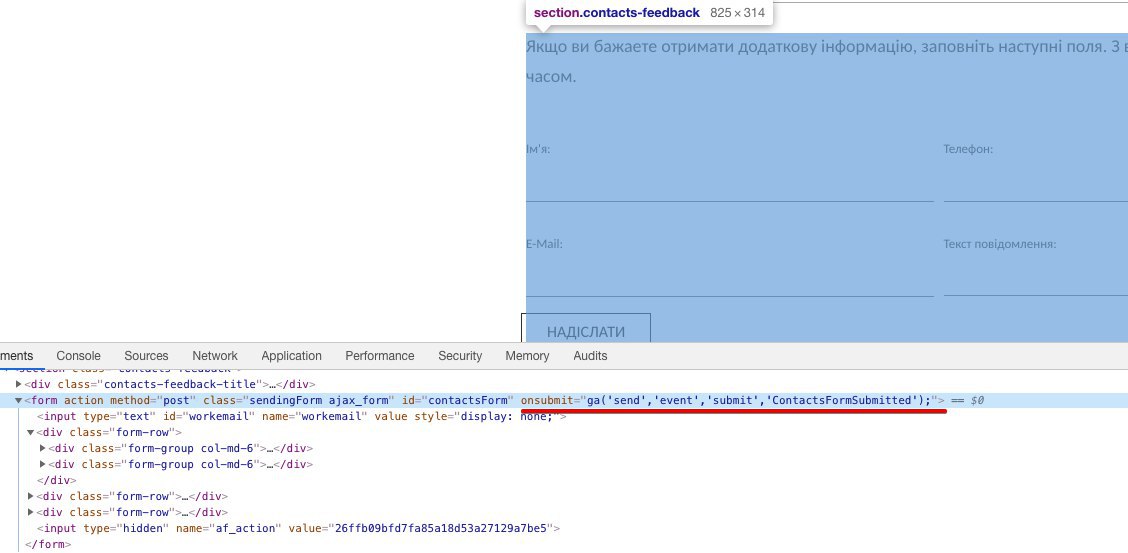Open the Audits tab
Image resolution: width=1128 pixels, height=553 pixels.
coord(591,356)
